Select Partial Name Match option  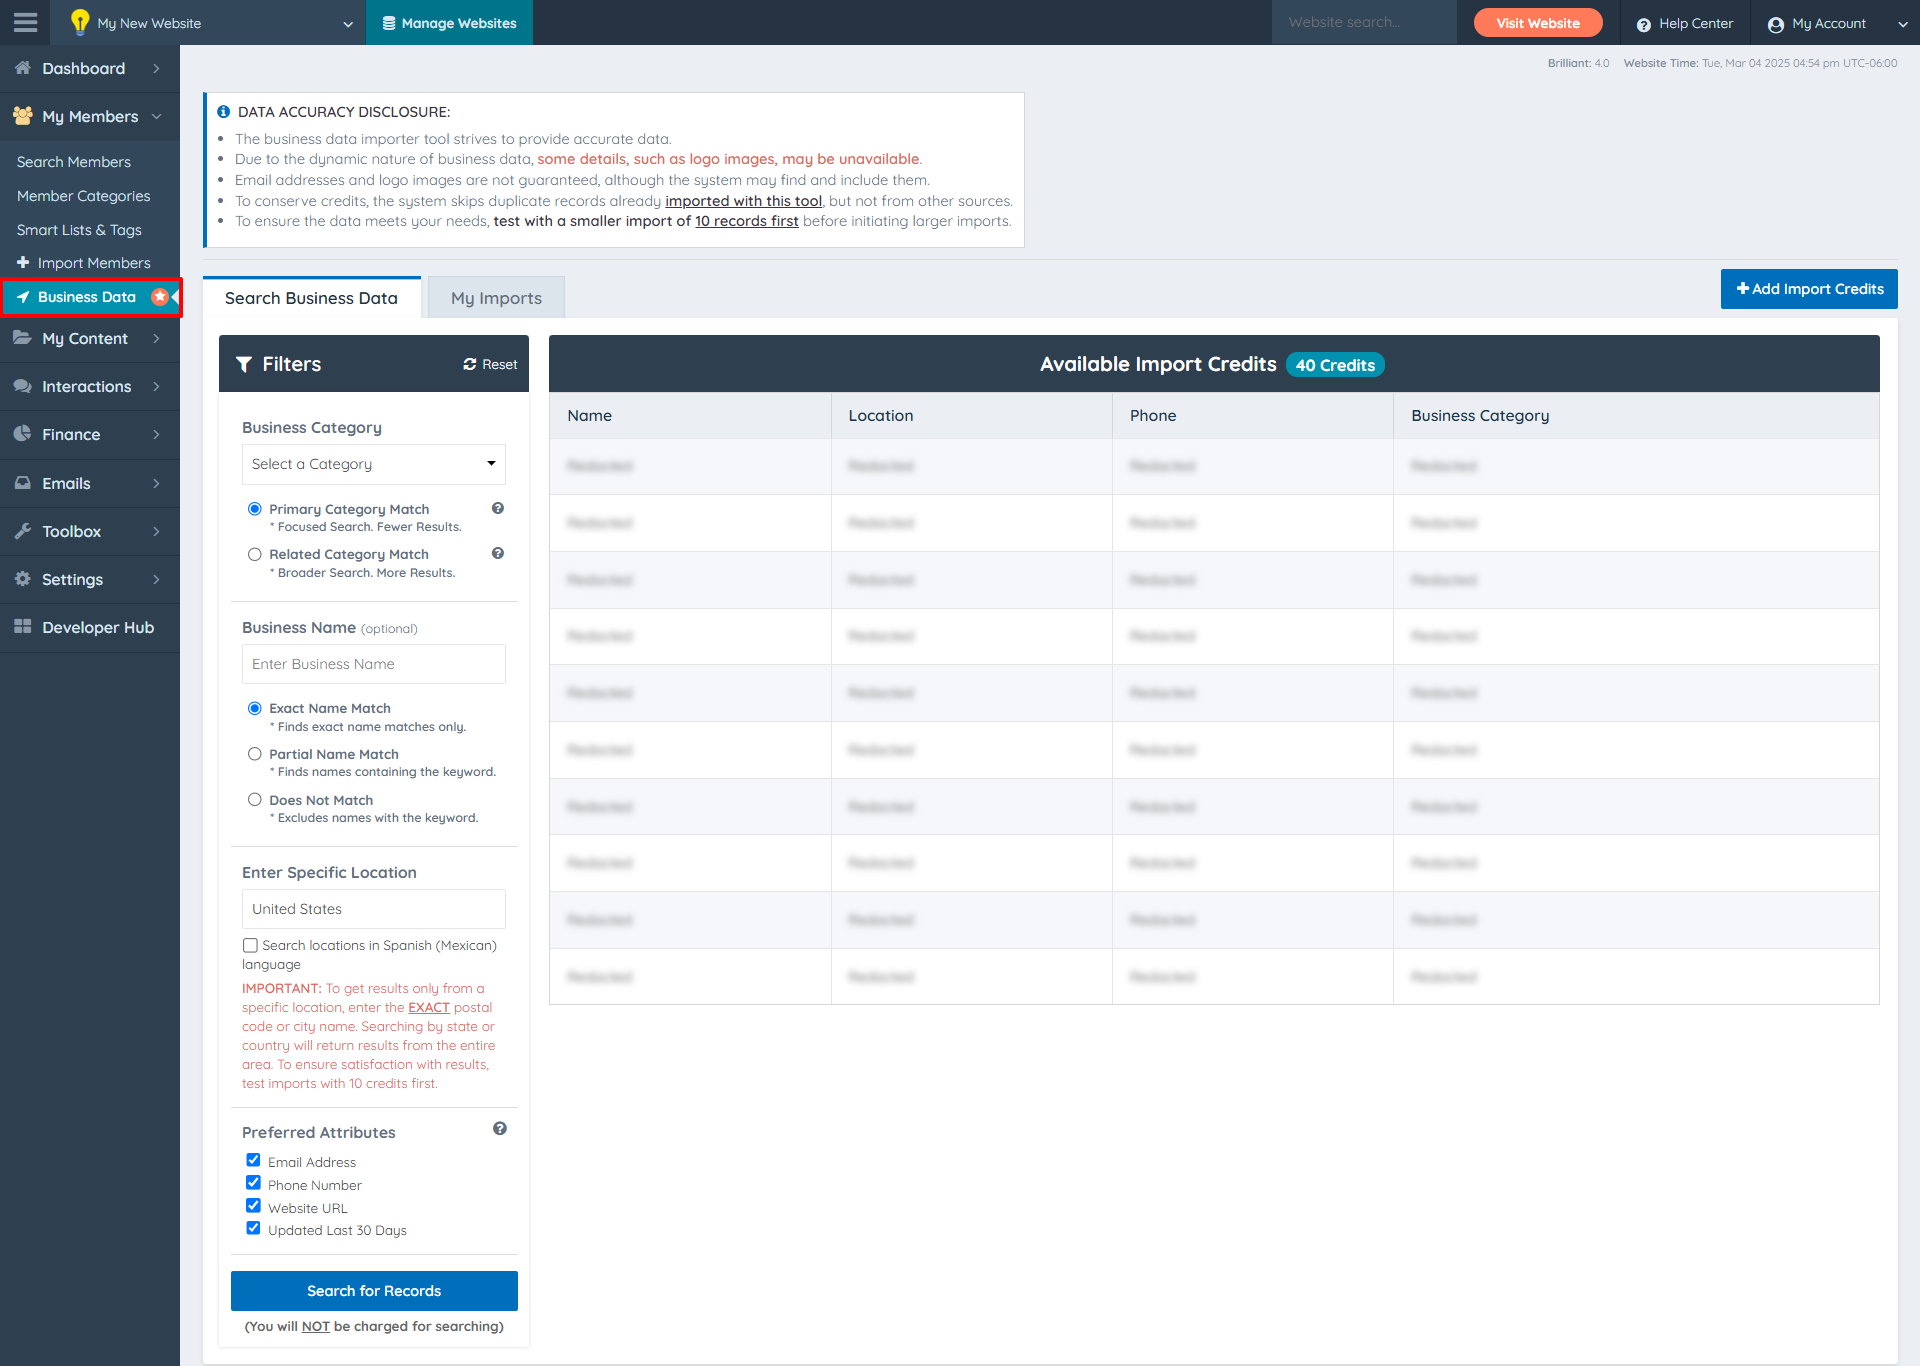(x=255, y=754)
